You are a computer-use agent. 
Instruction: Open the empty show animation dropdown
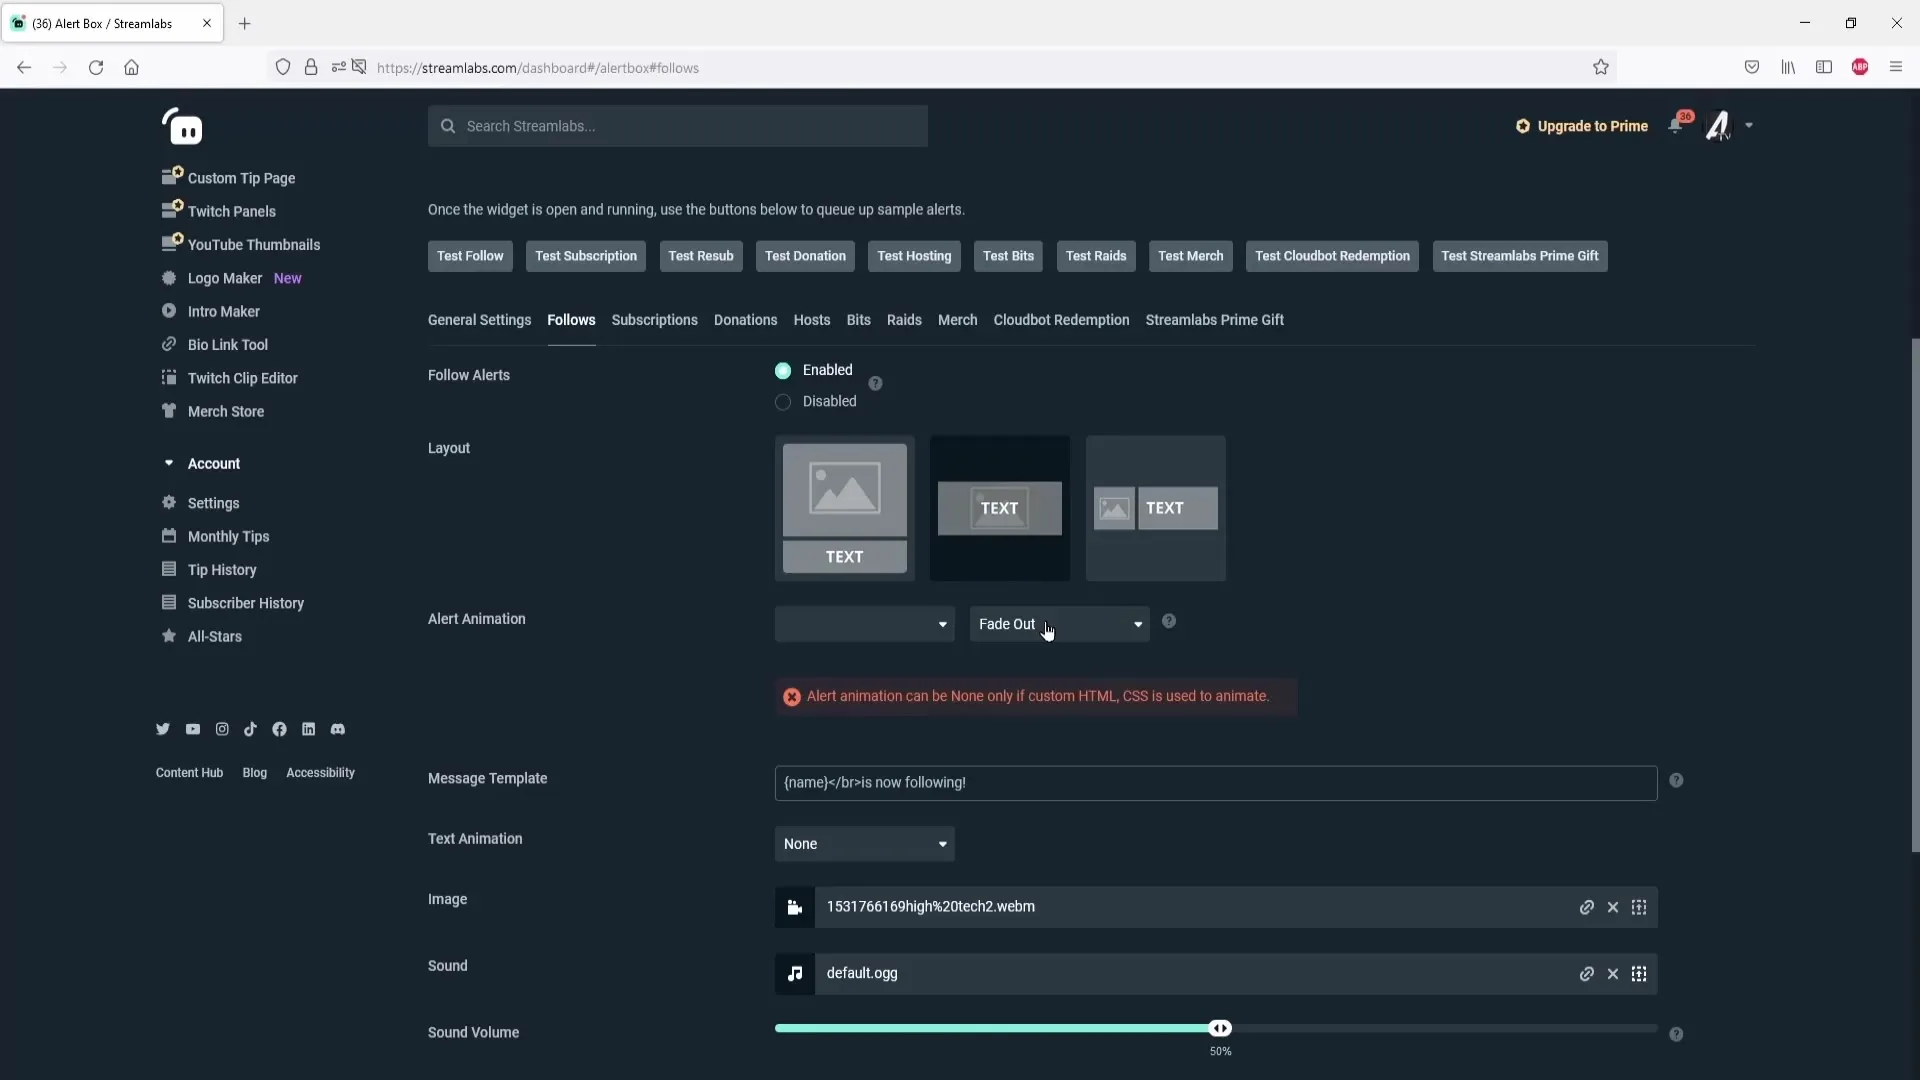(x=865, y=624)
